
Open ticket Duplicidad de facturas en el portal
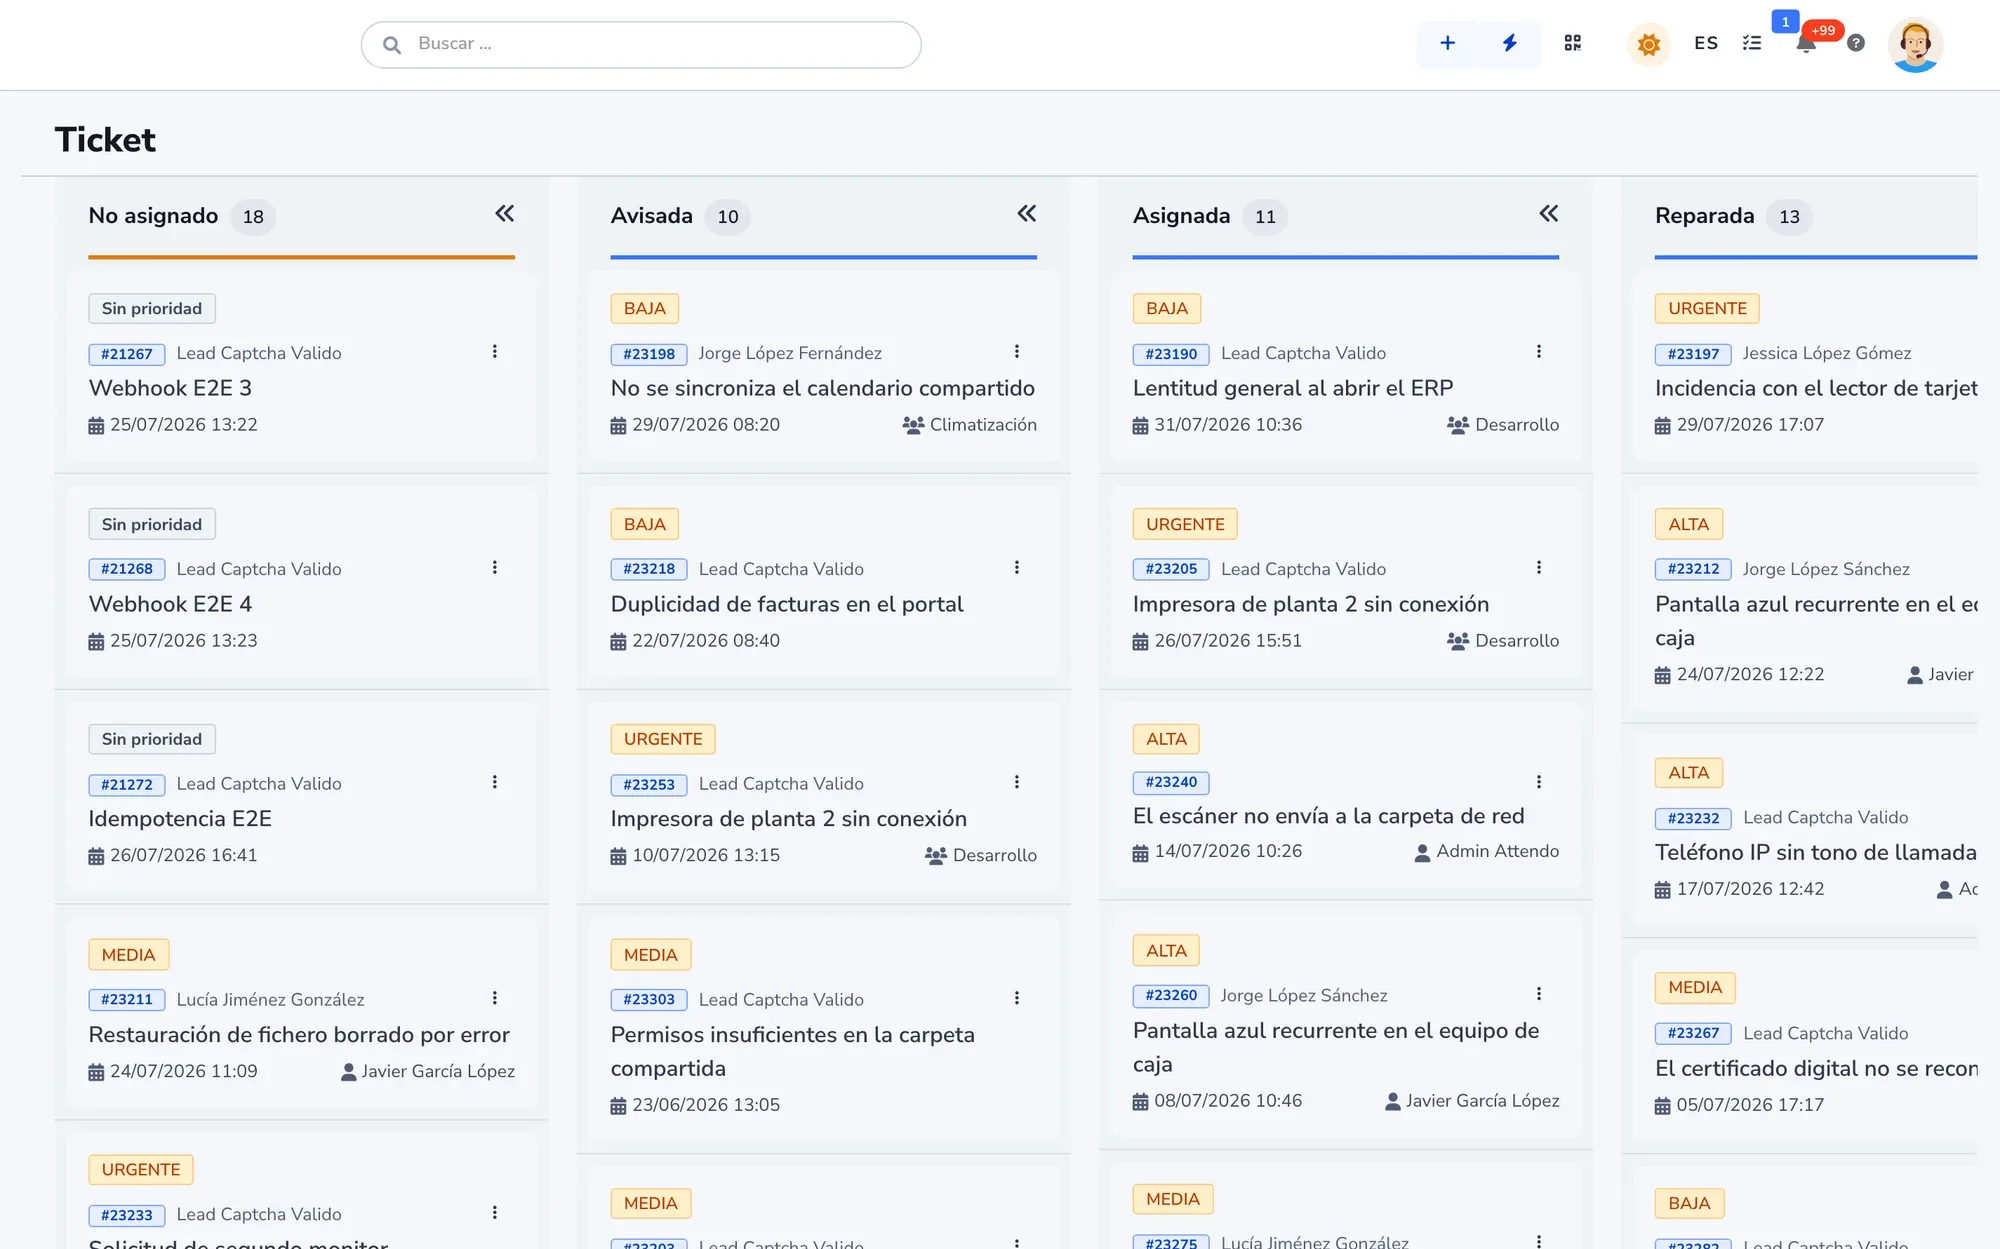click(787, 604)
